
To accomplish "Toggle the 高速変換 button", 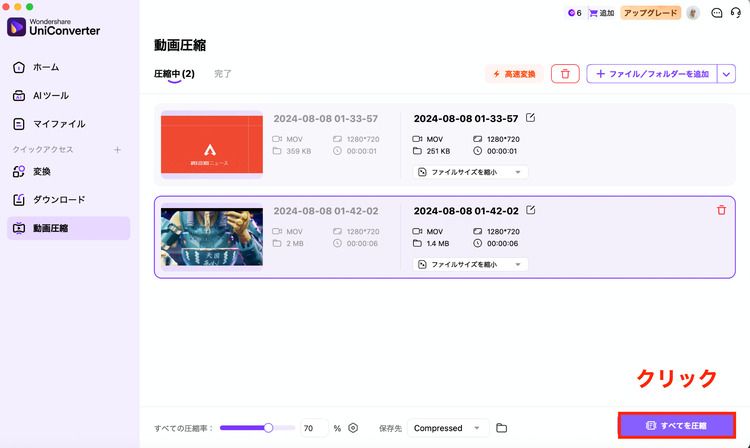I will [x=514, y=74].
